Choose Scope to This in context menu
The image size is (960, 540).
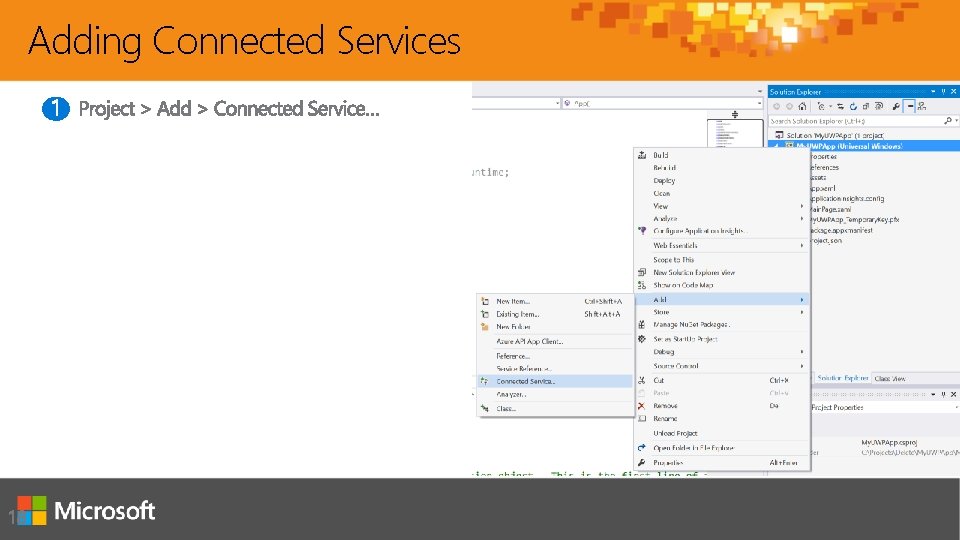click(x=673, y=260)
